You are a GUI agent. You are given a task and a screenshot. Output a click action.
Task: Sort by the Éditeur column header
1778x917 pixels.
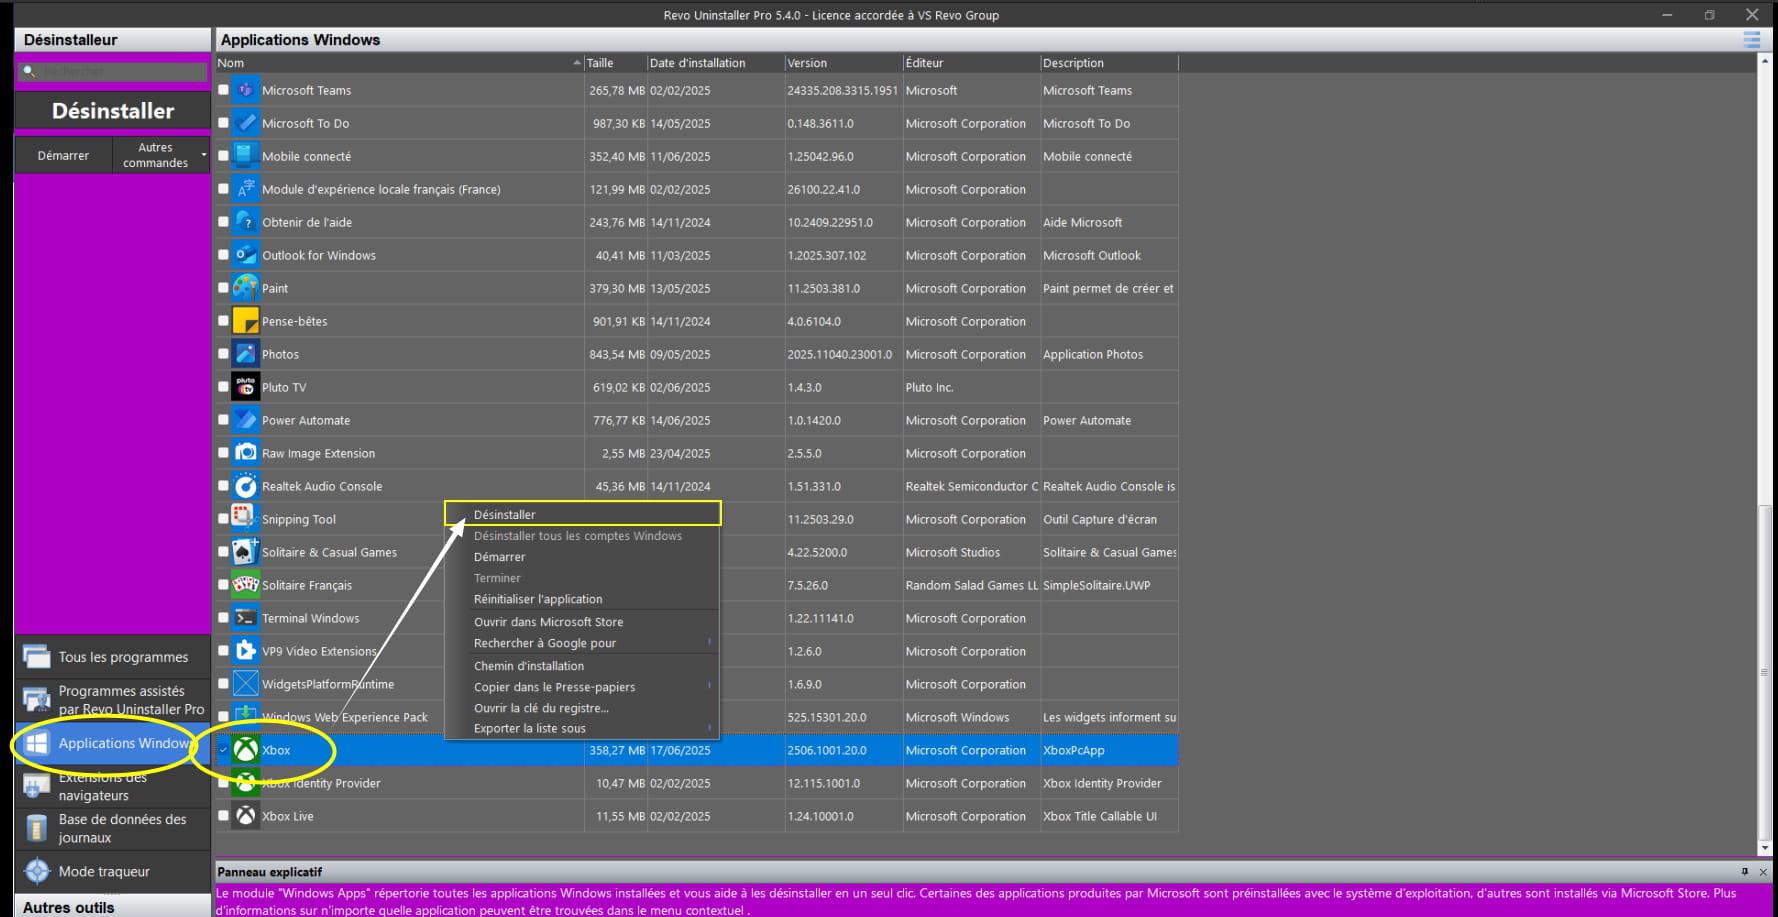coord(971,63)
